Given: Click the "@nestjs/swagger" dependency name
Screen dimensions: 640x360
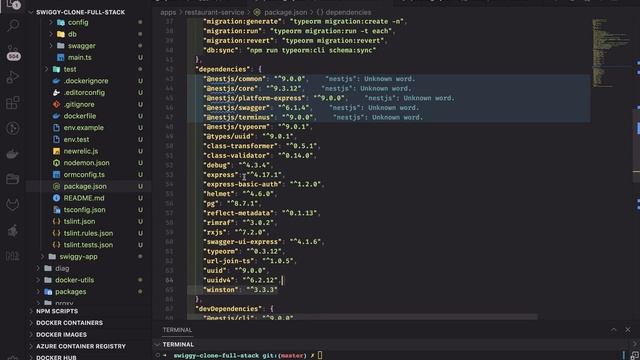Looking at the screenshot, I should pos(236,108).
